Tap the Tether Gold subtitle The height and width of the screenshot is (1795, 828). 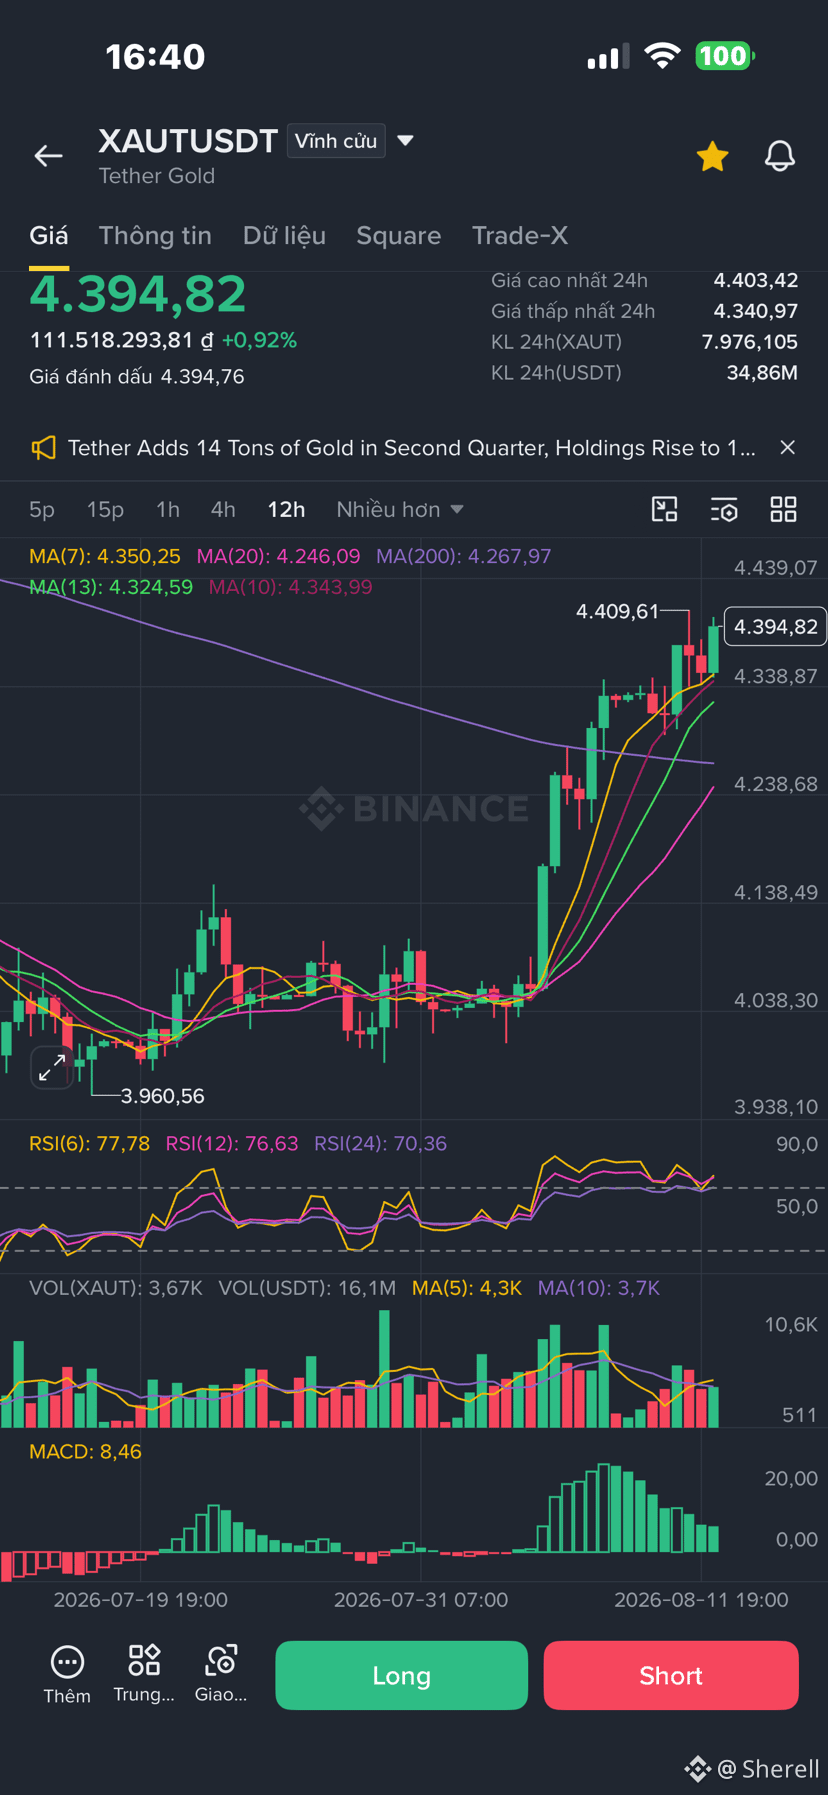click(x=157, y=176)
